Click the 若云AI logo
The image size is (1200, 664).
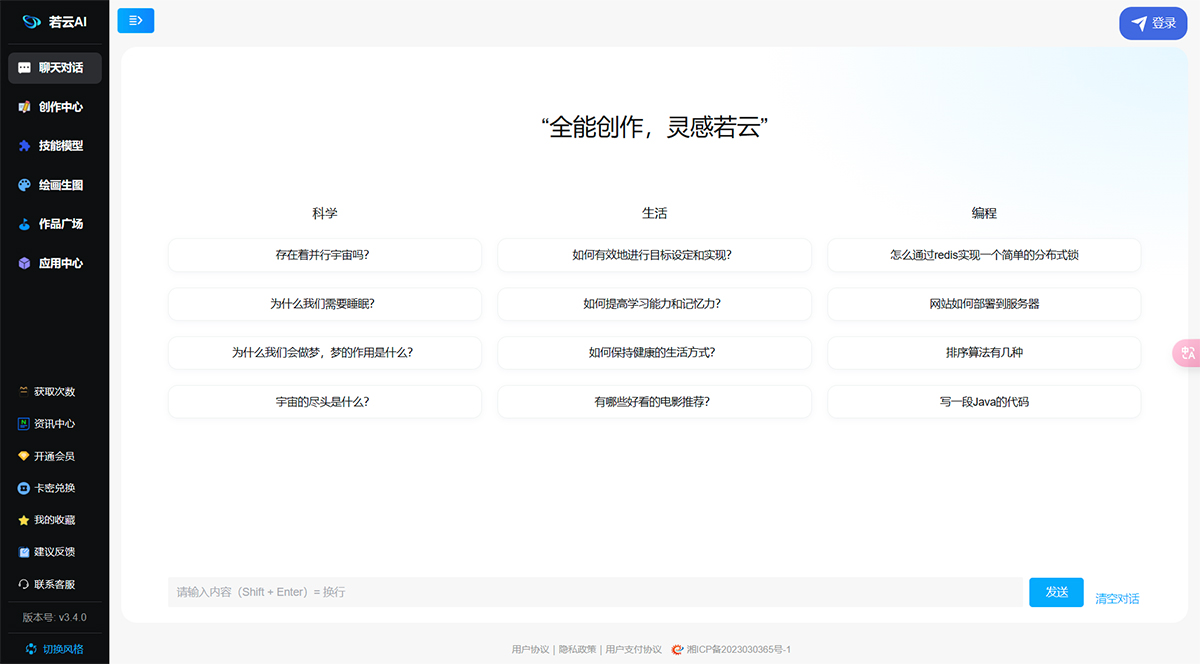click(x=55, y=20)
